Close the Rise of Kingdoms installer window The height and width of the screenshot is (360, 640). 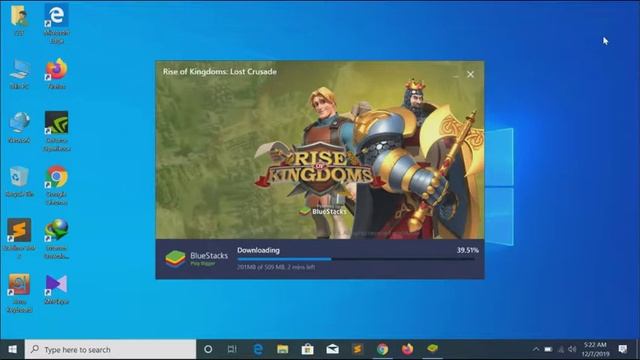471,74
